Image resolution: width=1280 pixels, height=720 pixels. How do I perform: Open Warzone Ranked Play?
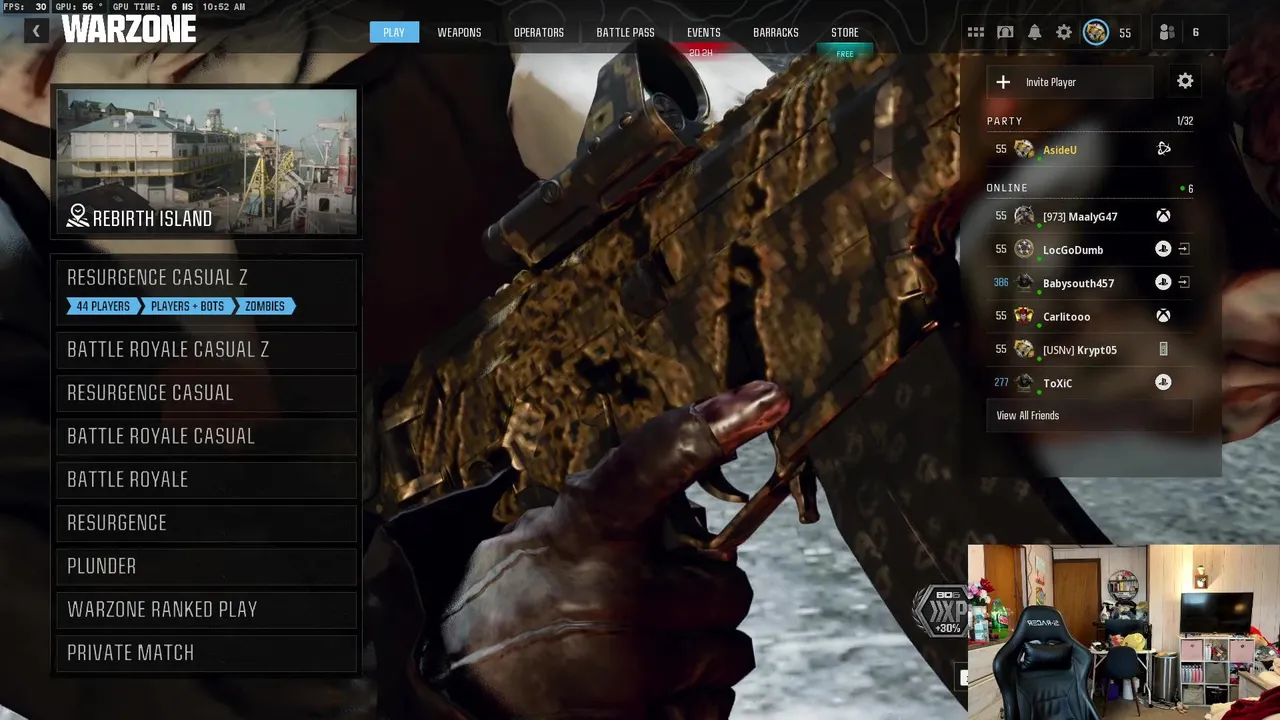[x=206, y=609]
